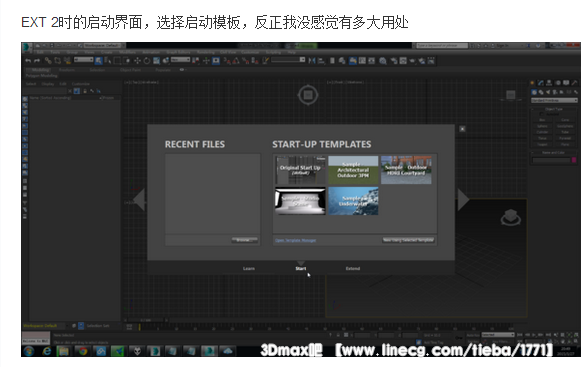
Task: Open the selection filter dropdown in toolbar
Action: click(x=84, y=60)
